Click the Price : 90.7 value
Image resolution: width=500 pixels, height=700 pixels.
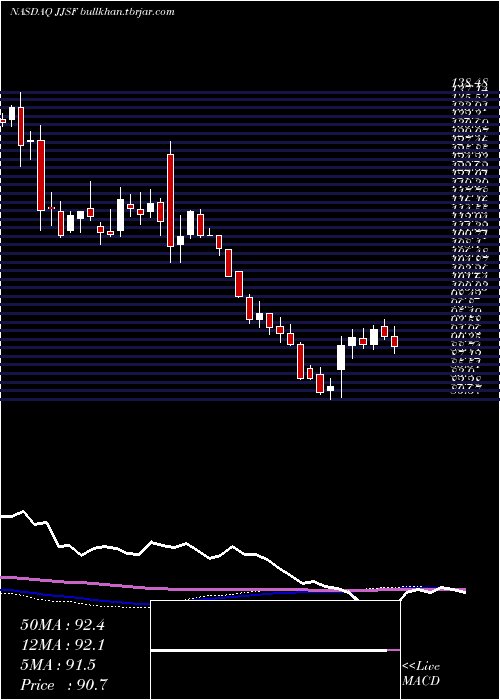(64, 685)
